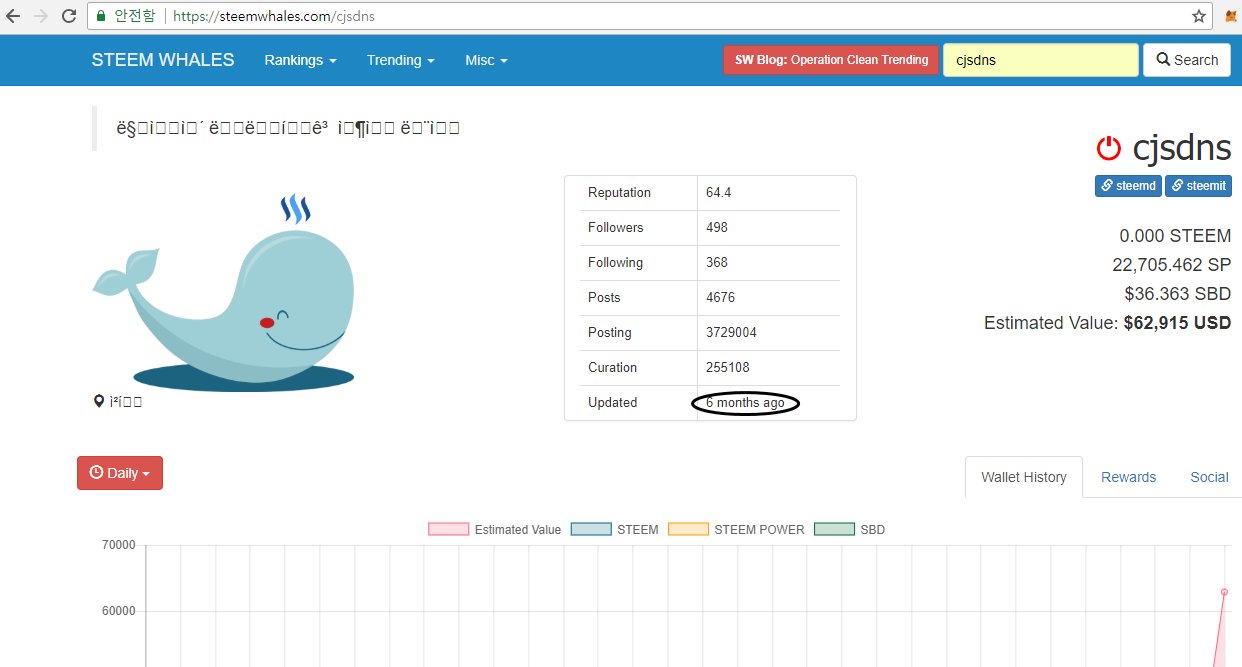Viewport: 1242px width, 667px height.
Task: Click the Curation row label
Action: pos(612,368)
